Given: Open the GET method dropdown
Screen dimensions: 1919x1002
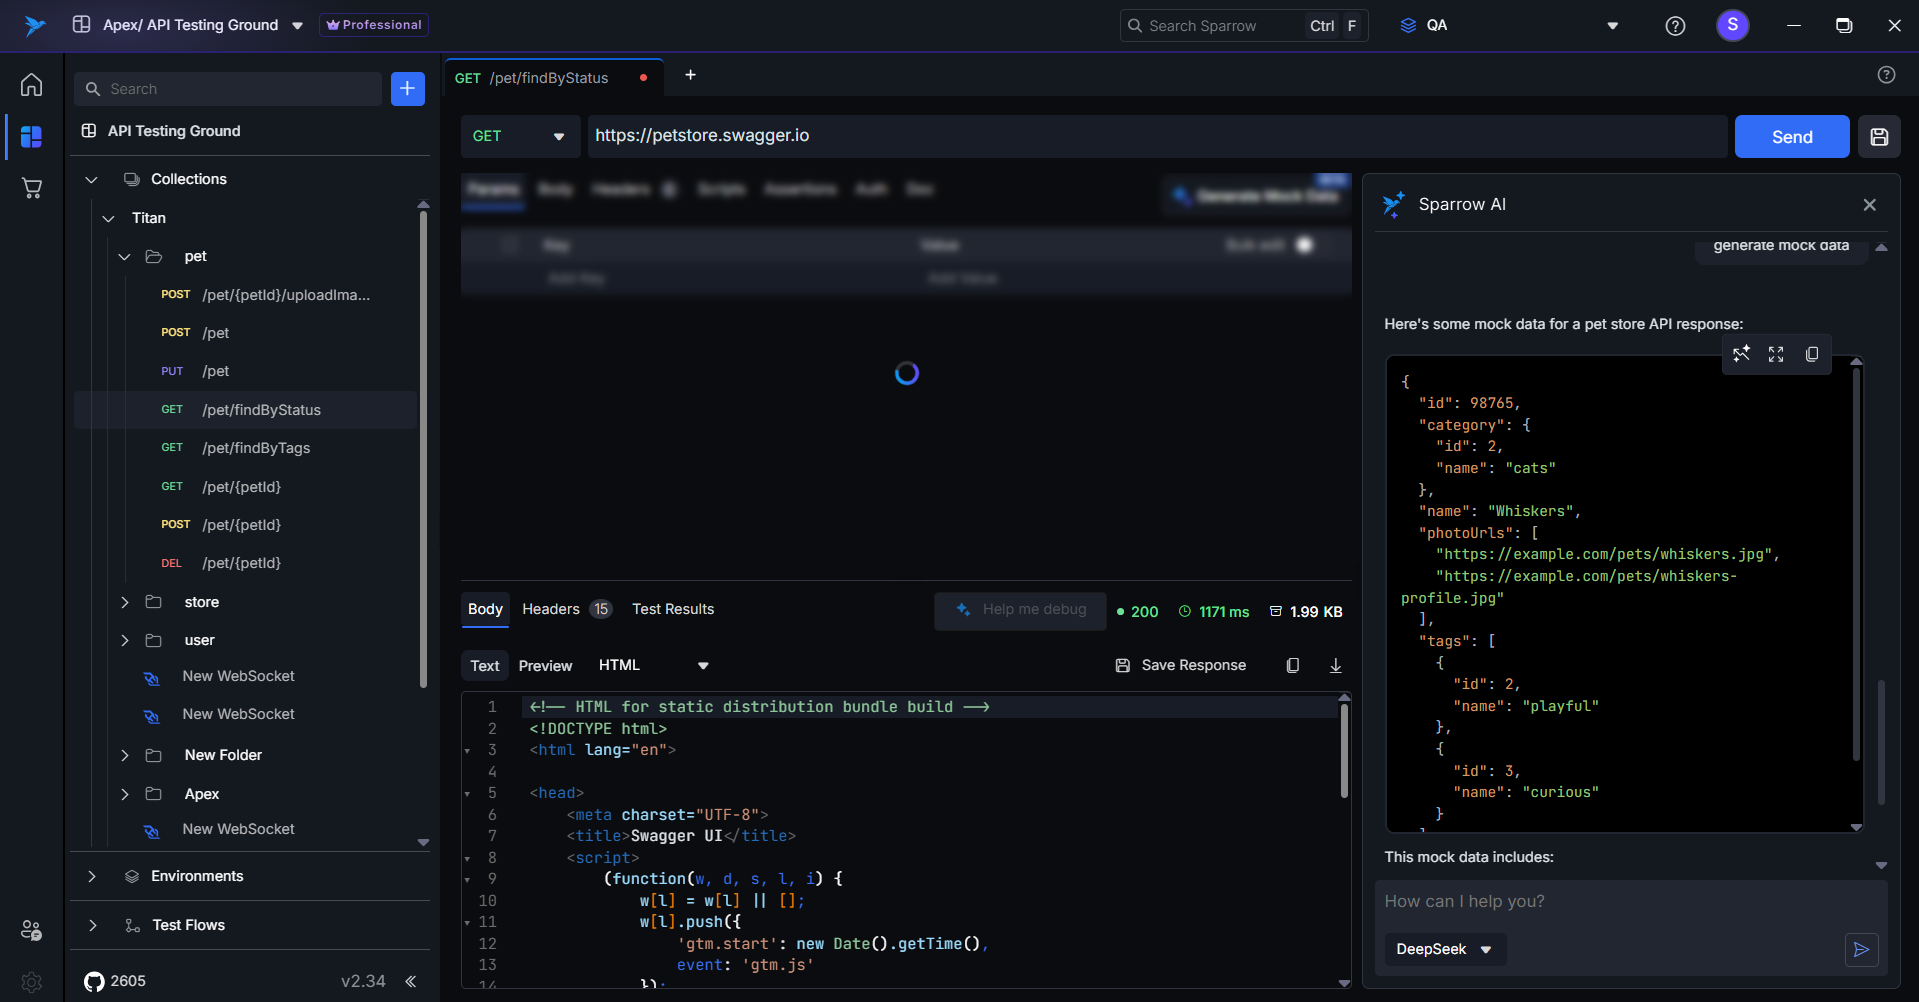Looking at the screenshot, I should pos(519,137).
